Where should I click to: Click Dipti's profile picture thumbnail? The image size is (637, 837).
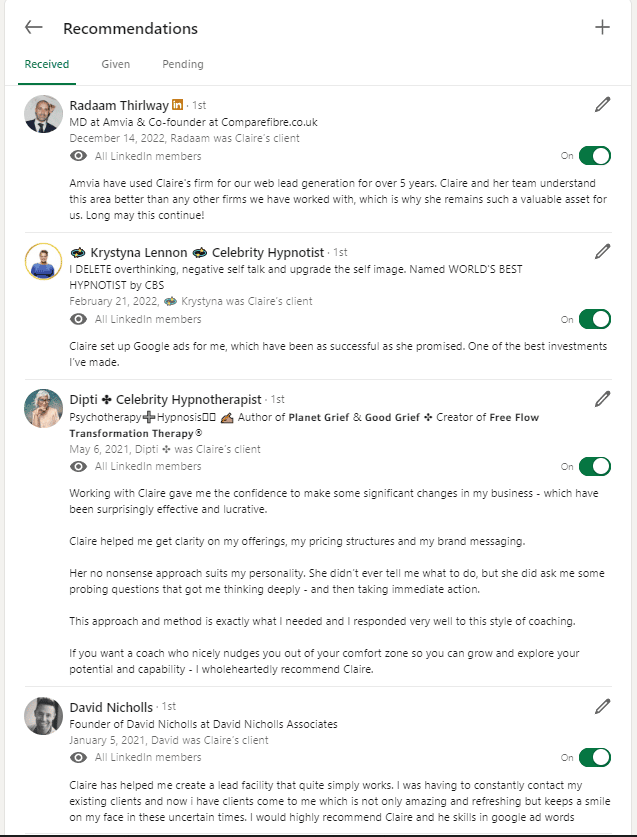(x=43, y=409)
